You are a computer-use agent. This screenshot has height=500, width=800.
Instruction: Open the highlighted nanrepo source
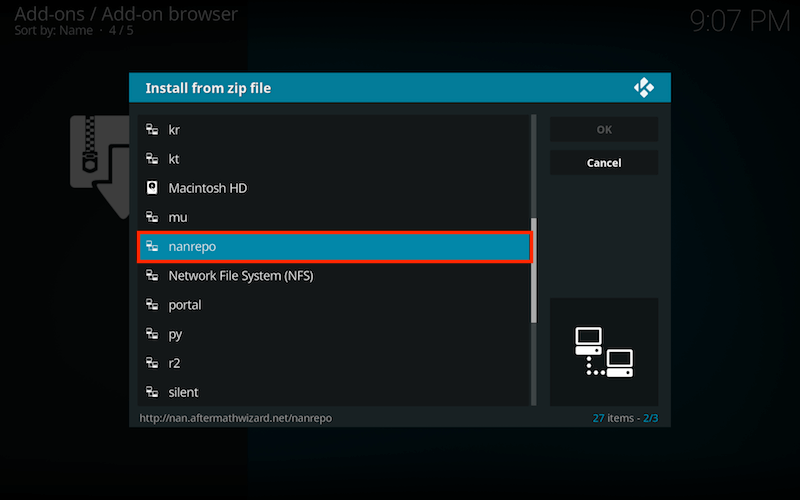pos(335,246)
